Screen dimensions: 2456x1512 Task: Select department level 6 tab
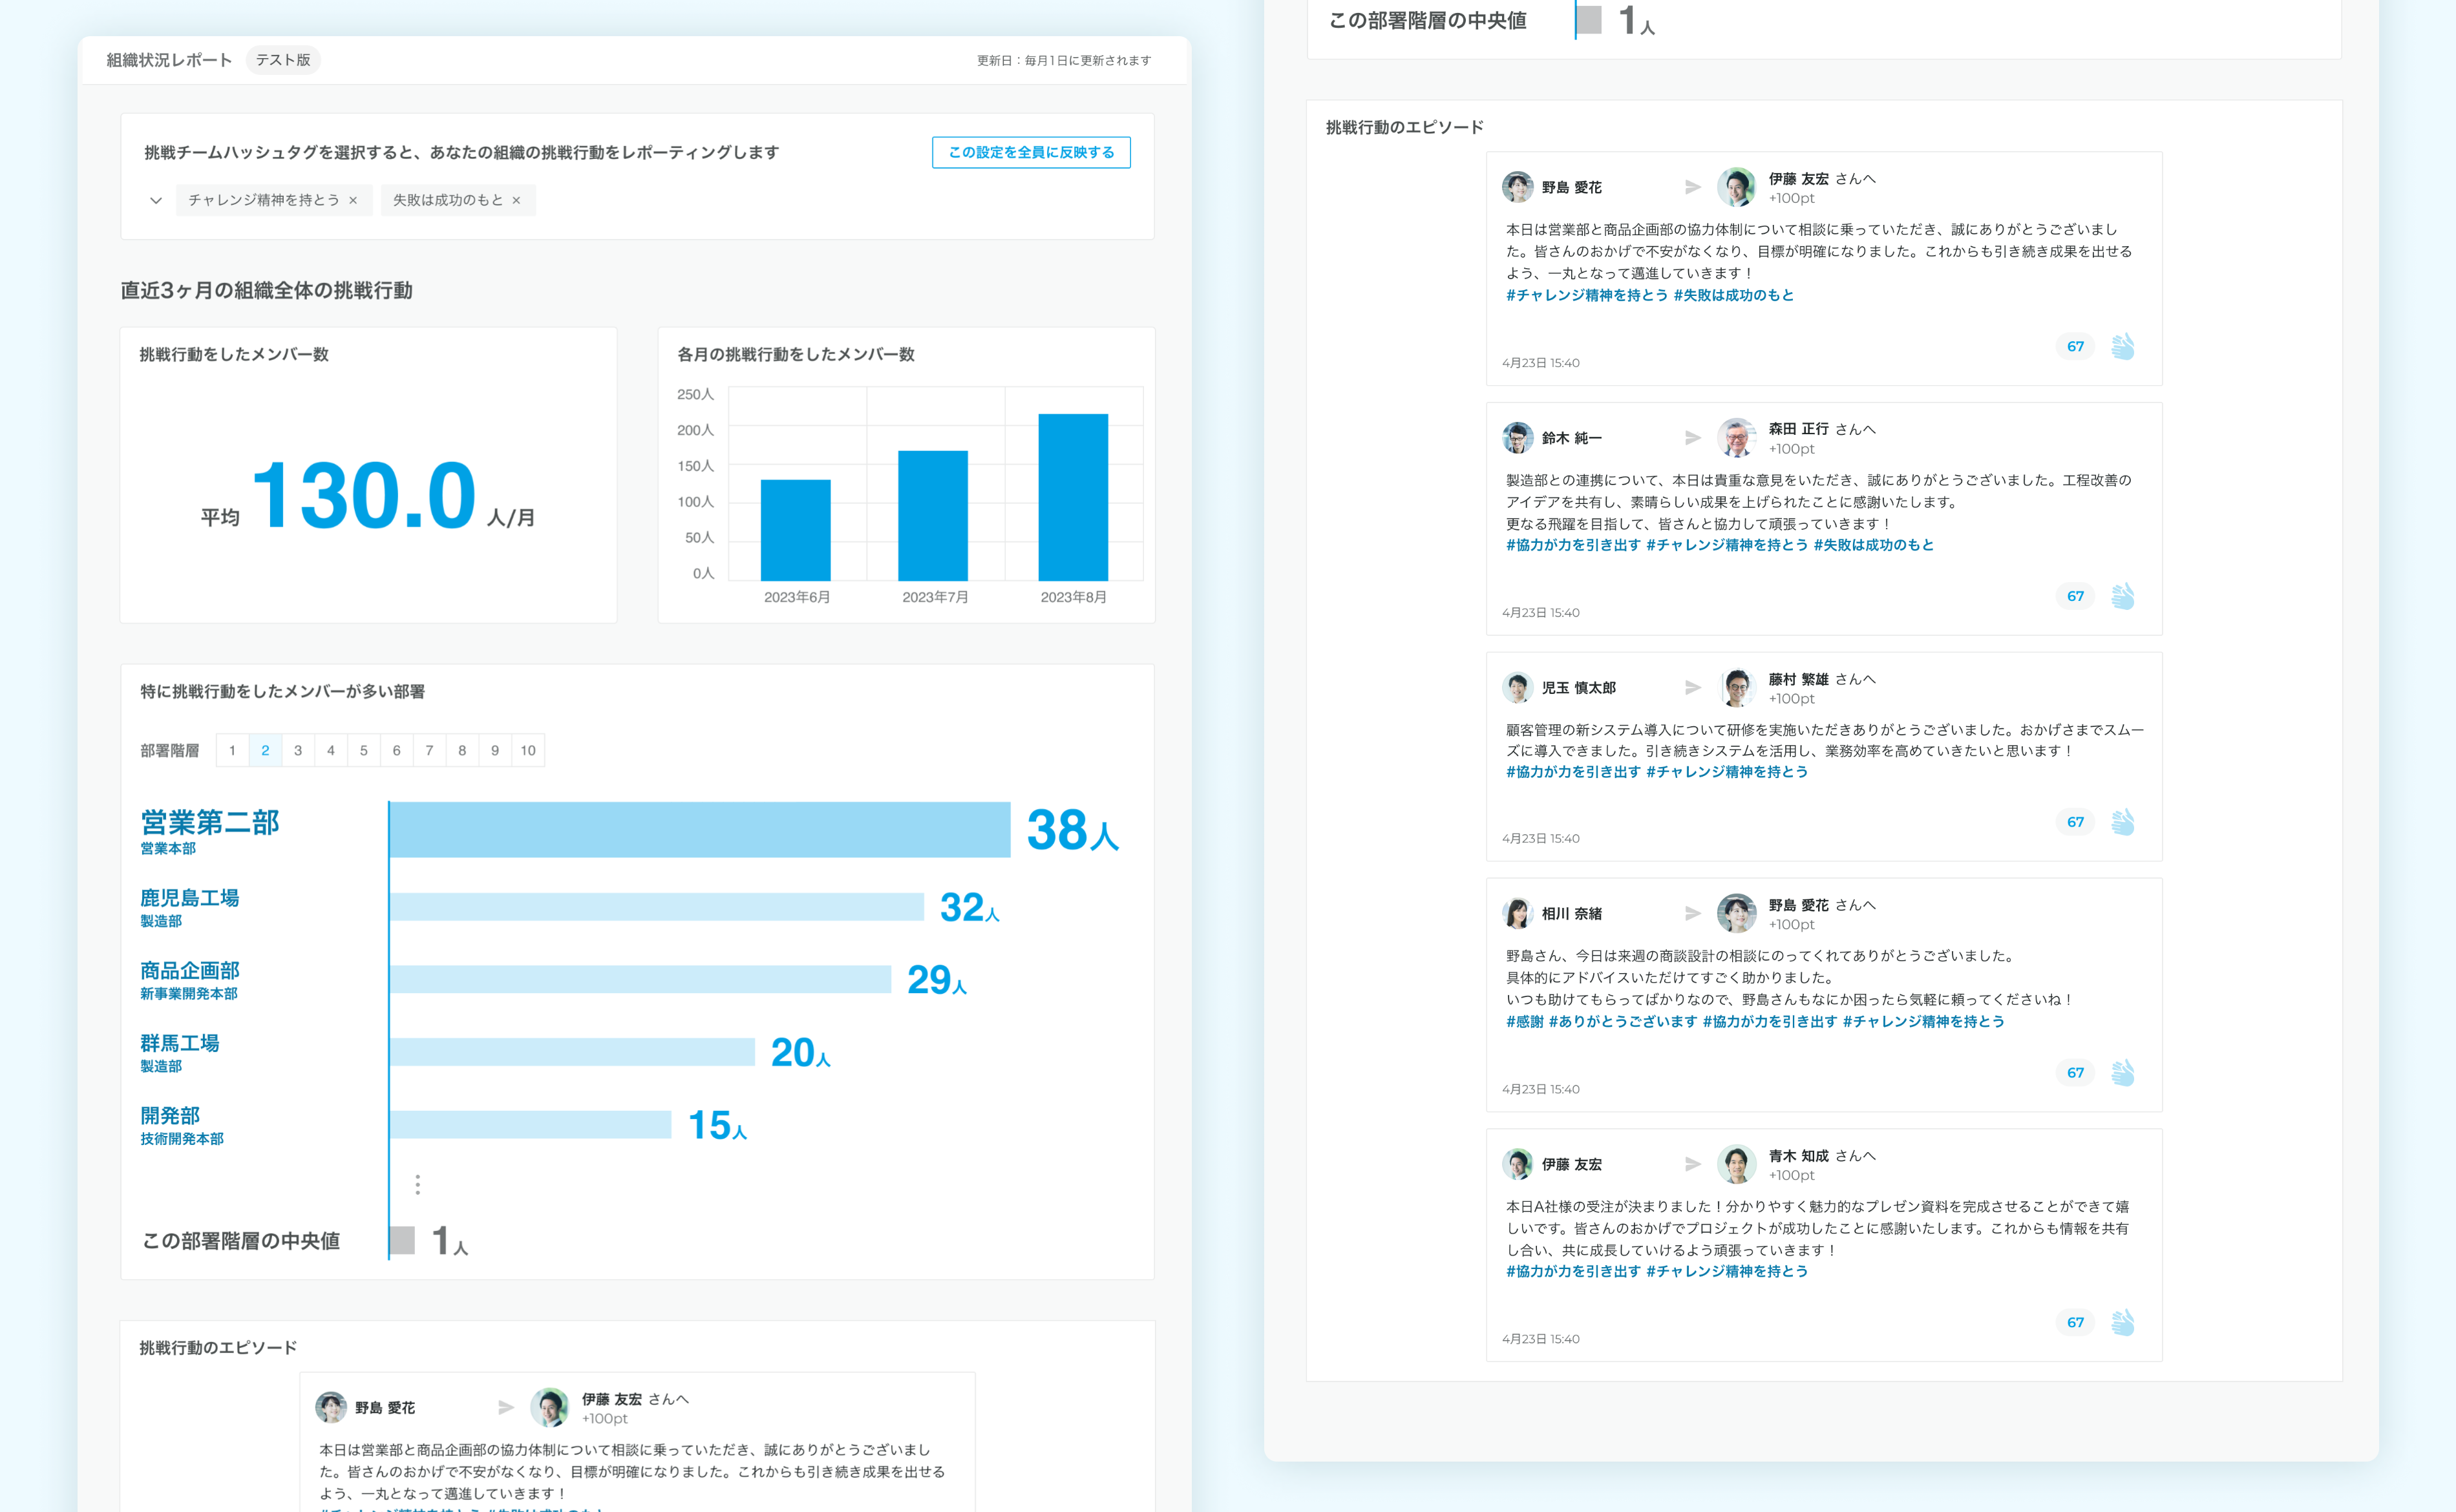click(x=397, y=750)
